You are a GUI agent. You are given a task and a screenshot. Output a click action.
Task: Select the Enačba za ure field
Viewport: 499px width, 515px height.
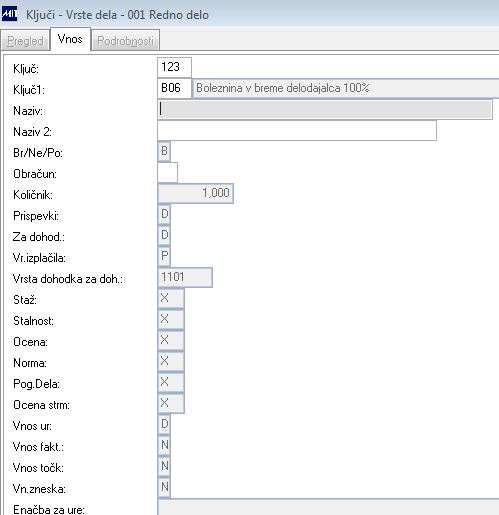coord(328,507)
